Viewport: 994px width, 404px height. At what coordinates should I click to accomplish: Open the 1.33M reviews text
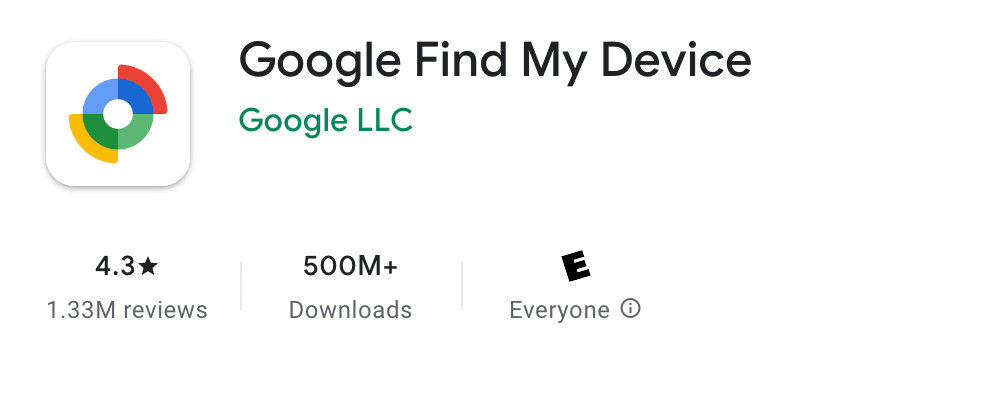pyautogui.click(x=127, y=310)
